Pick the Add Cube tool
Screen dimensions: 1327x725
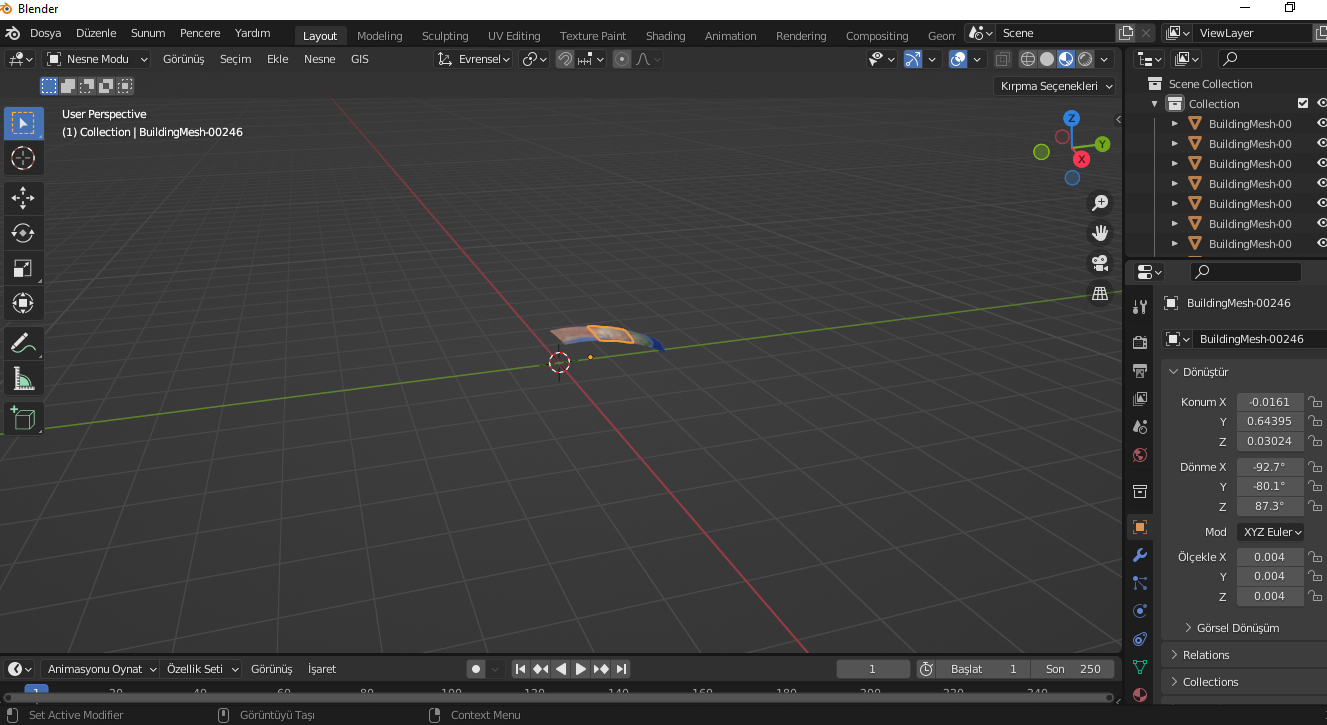point(23,418)
